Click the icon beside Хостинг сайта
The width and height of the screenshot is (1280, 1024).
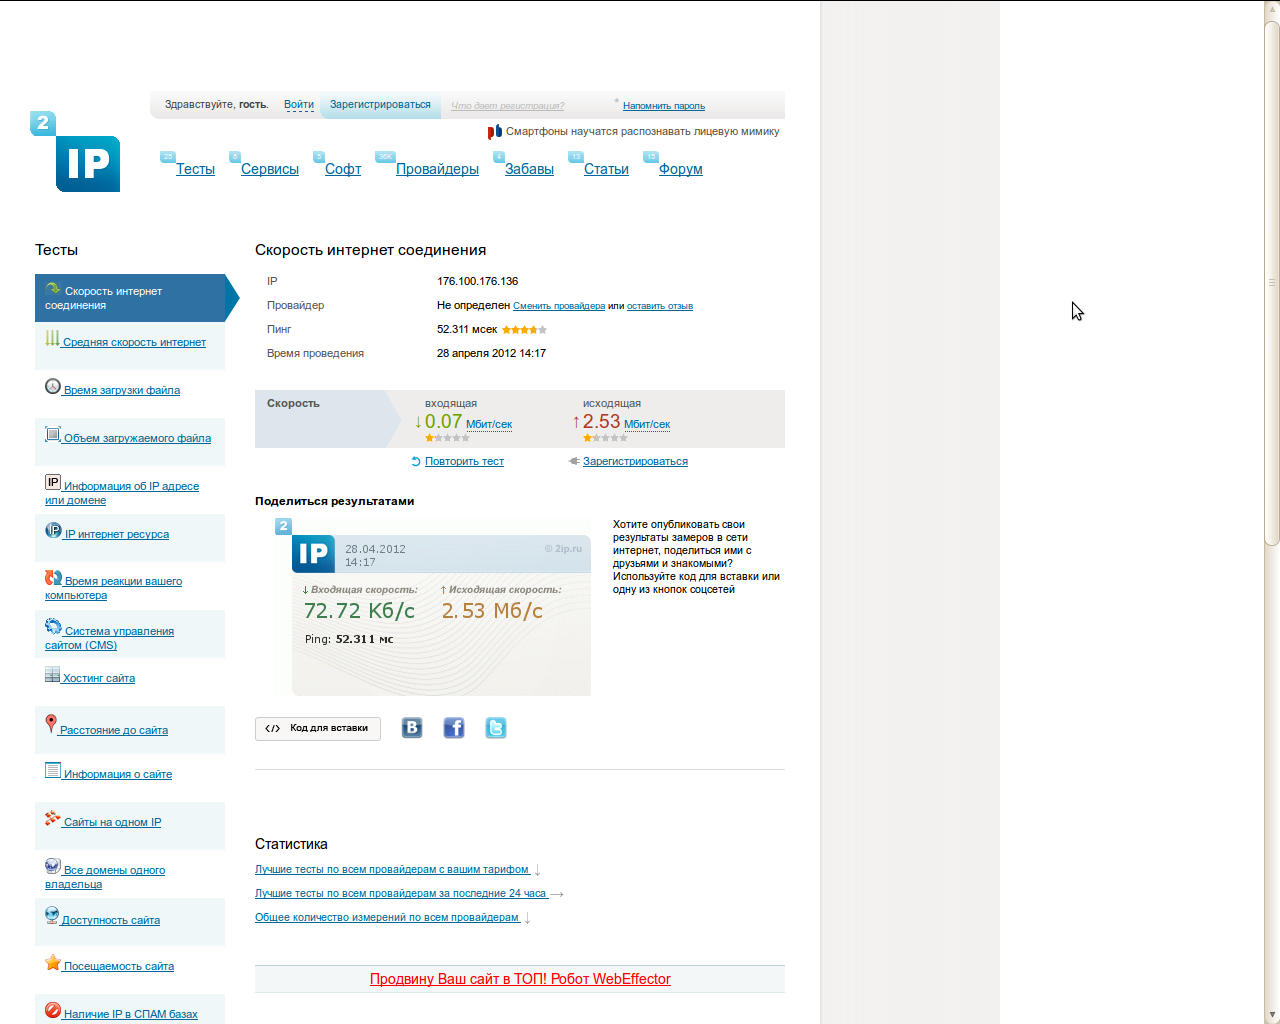tap(52, 675)
